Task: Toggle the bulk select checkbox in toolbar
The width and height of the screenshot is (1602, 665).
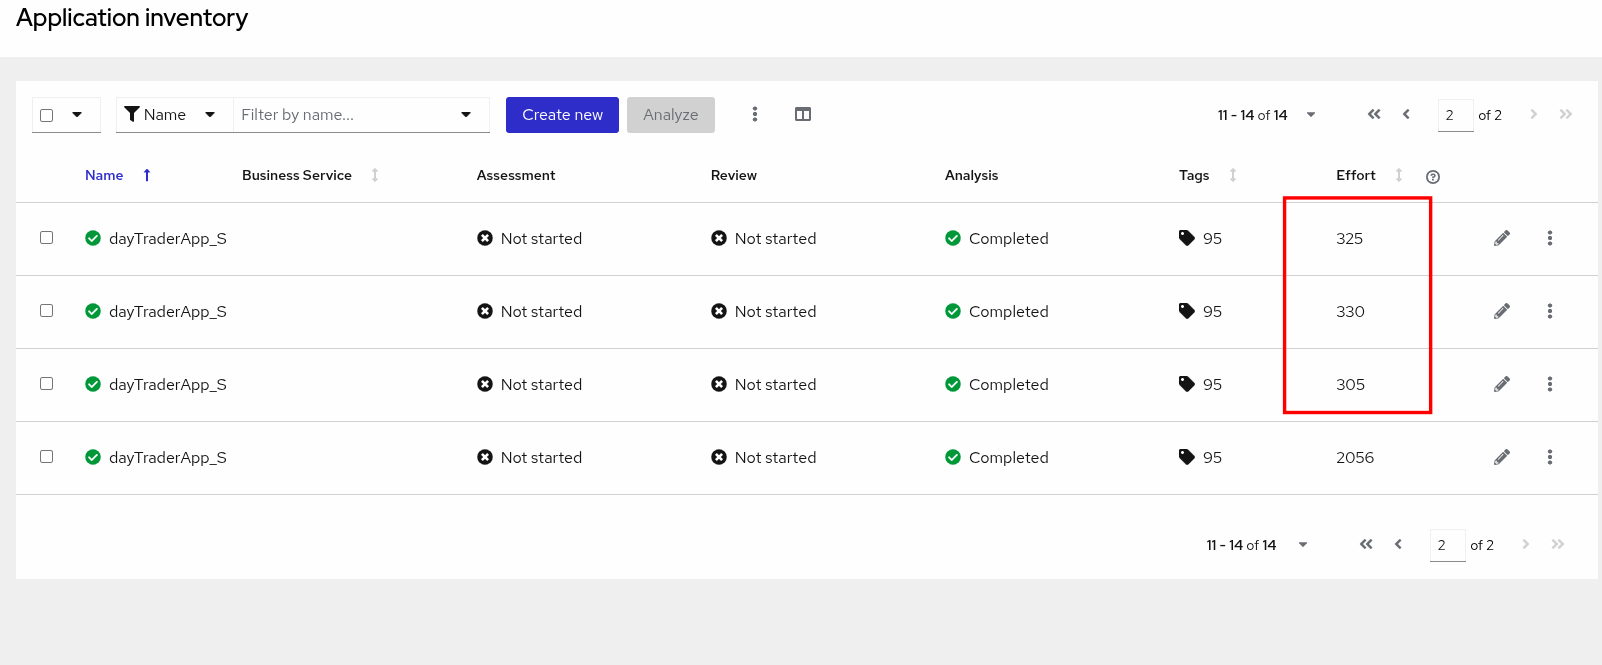Action: click(x=47, y=115)
